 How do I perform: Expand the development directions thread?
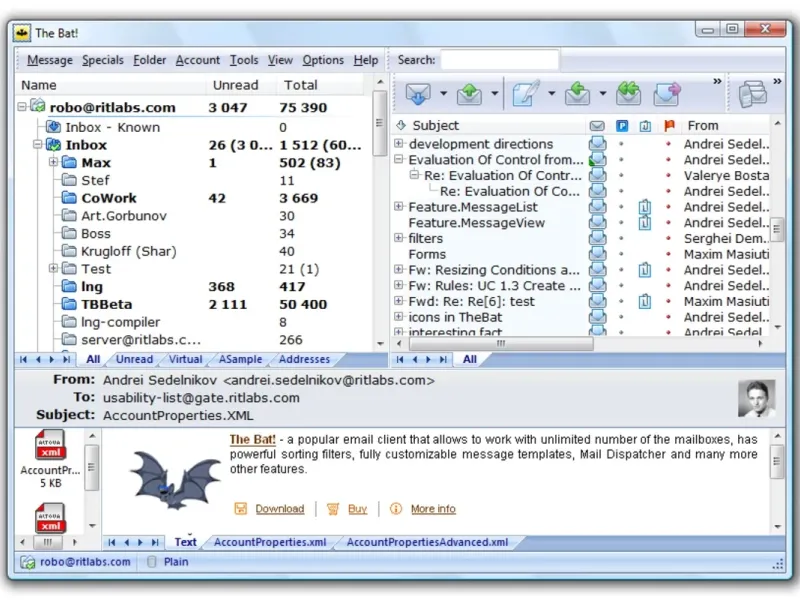399,143
